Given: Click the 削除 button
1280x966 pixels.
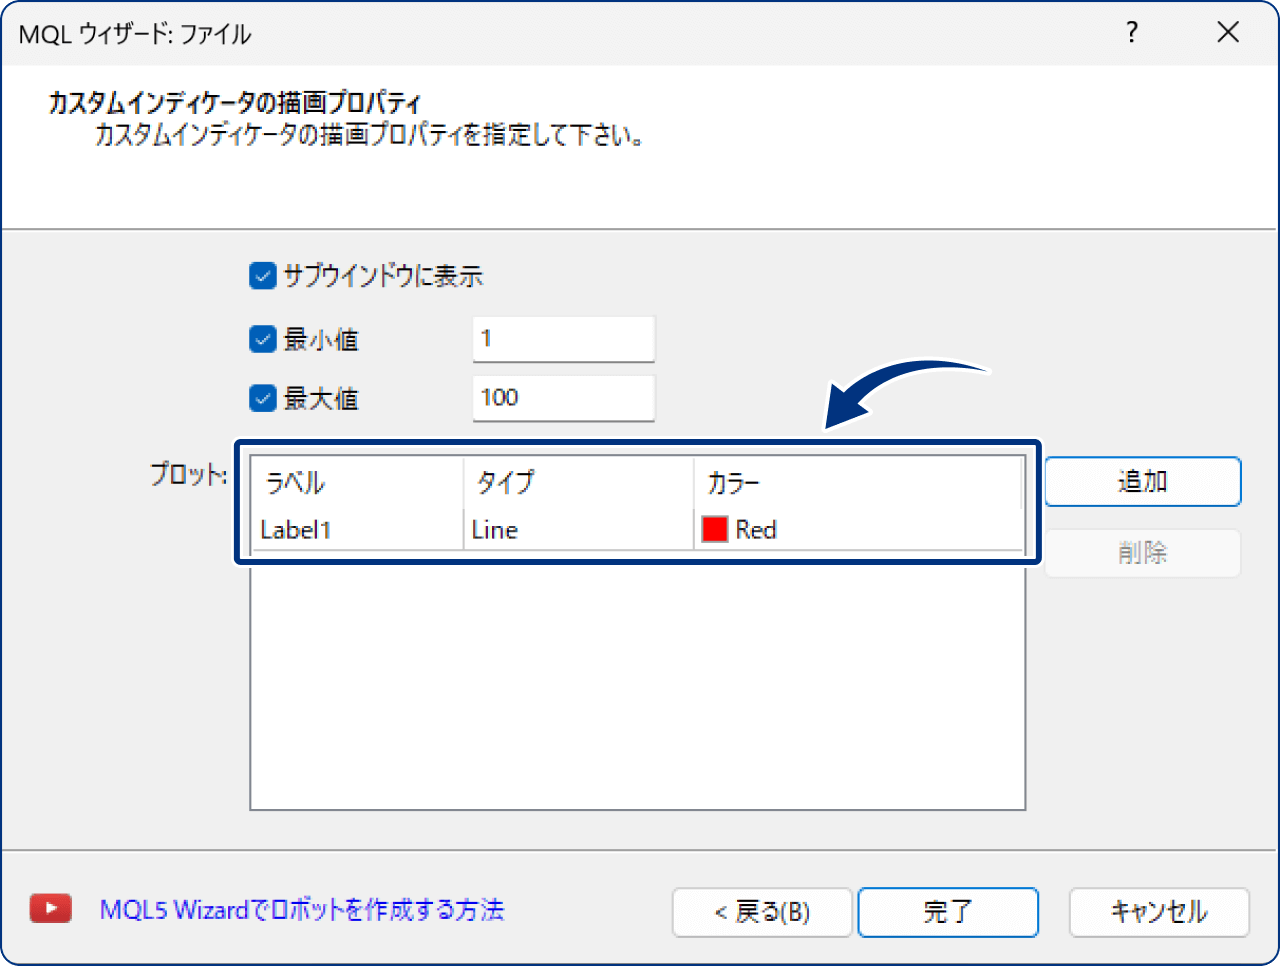Looking at the screenshot, I should pyautogui.click(x=1143, y=553).
